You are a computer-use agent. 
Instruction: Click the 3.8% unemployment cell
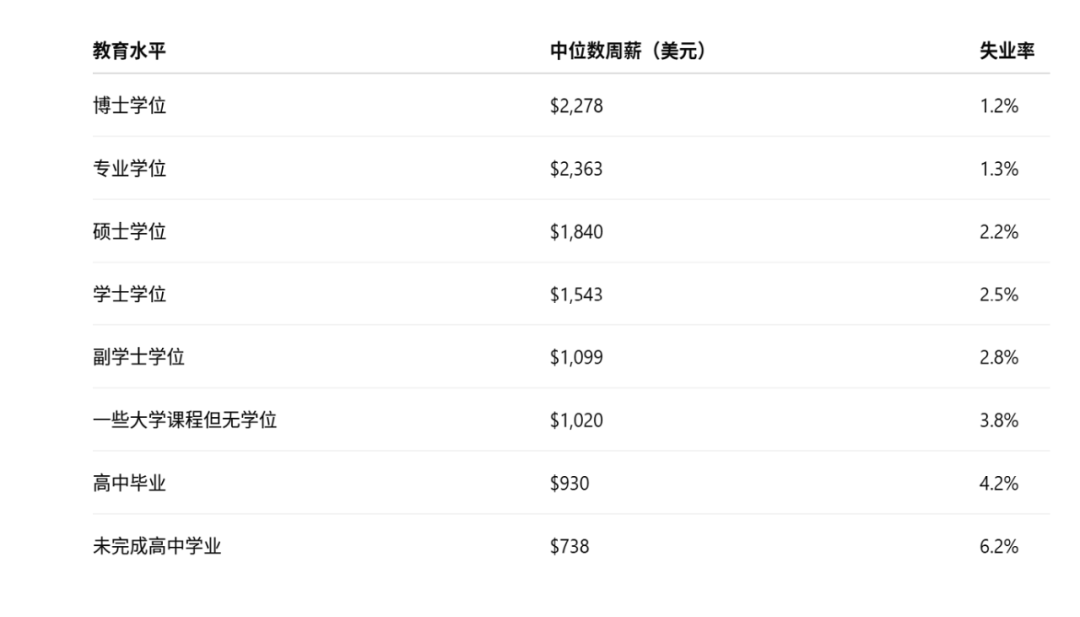(x=999, y=420)
